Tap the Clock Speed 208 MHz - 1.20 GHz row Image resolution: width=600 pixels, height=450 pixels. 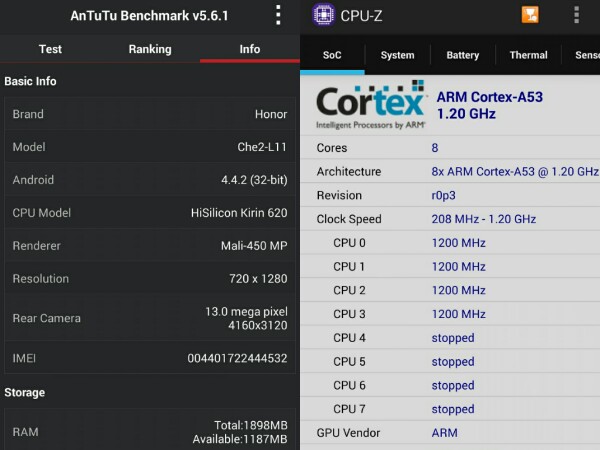(x=450, y=219)
